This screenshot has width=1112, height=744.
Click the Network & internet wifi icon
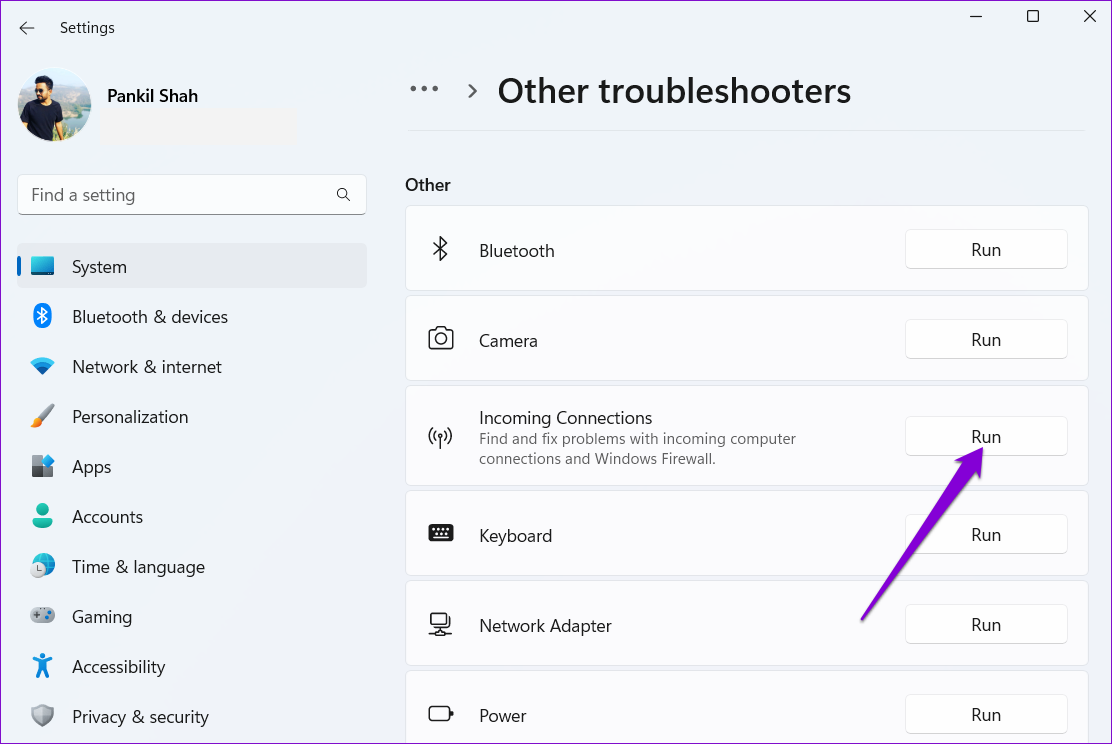tap(43, 366)
